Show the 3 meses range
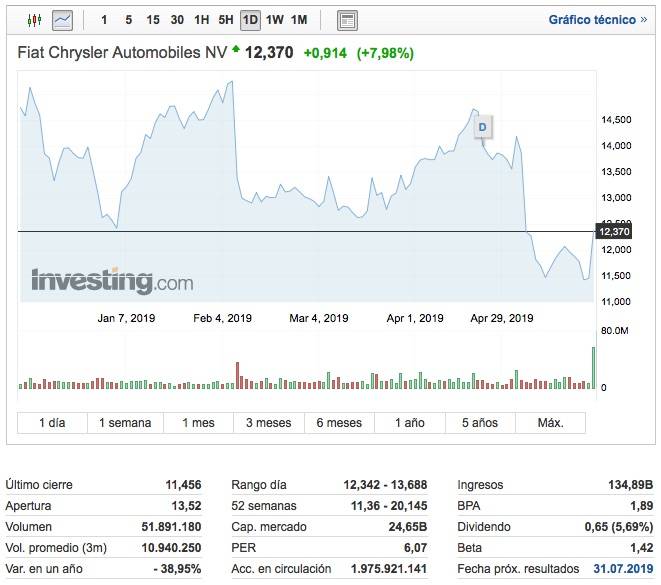The height and width of the screenshot is (585, 661). coord(269,423)
